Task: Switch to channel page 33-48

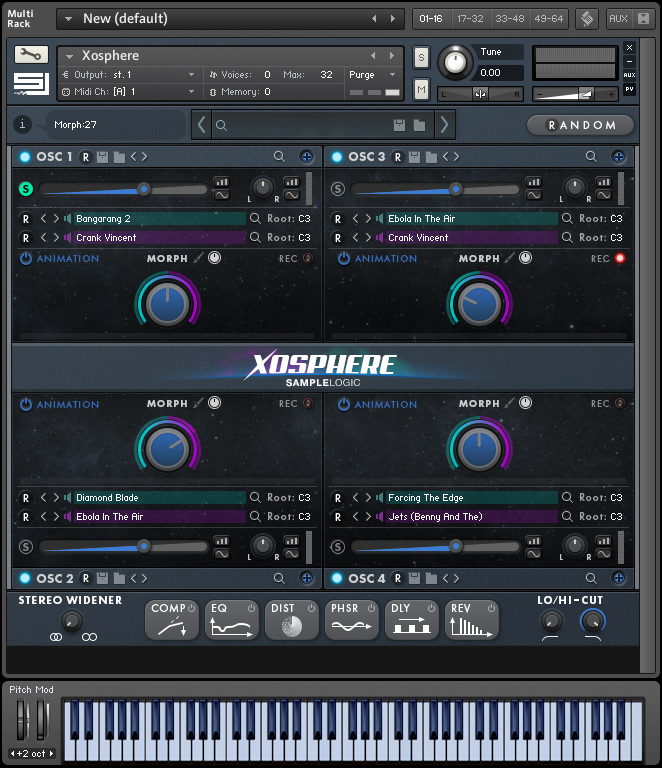Action: click(509, 19)
